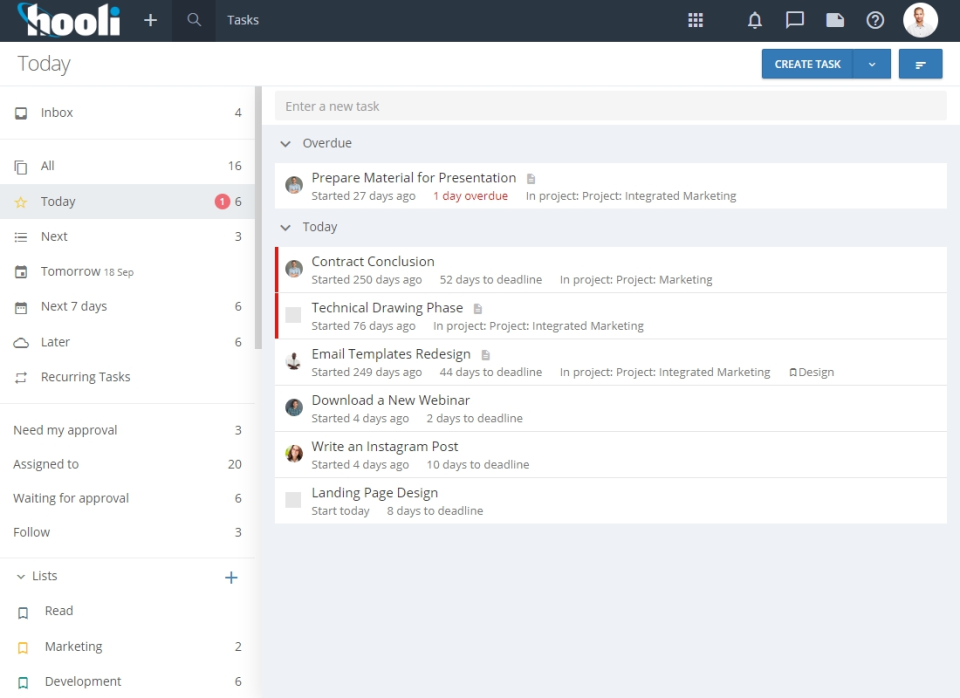Open Prepare Material for Presentation task
Viewport: 960px width, 698px height.
[413, 178]
